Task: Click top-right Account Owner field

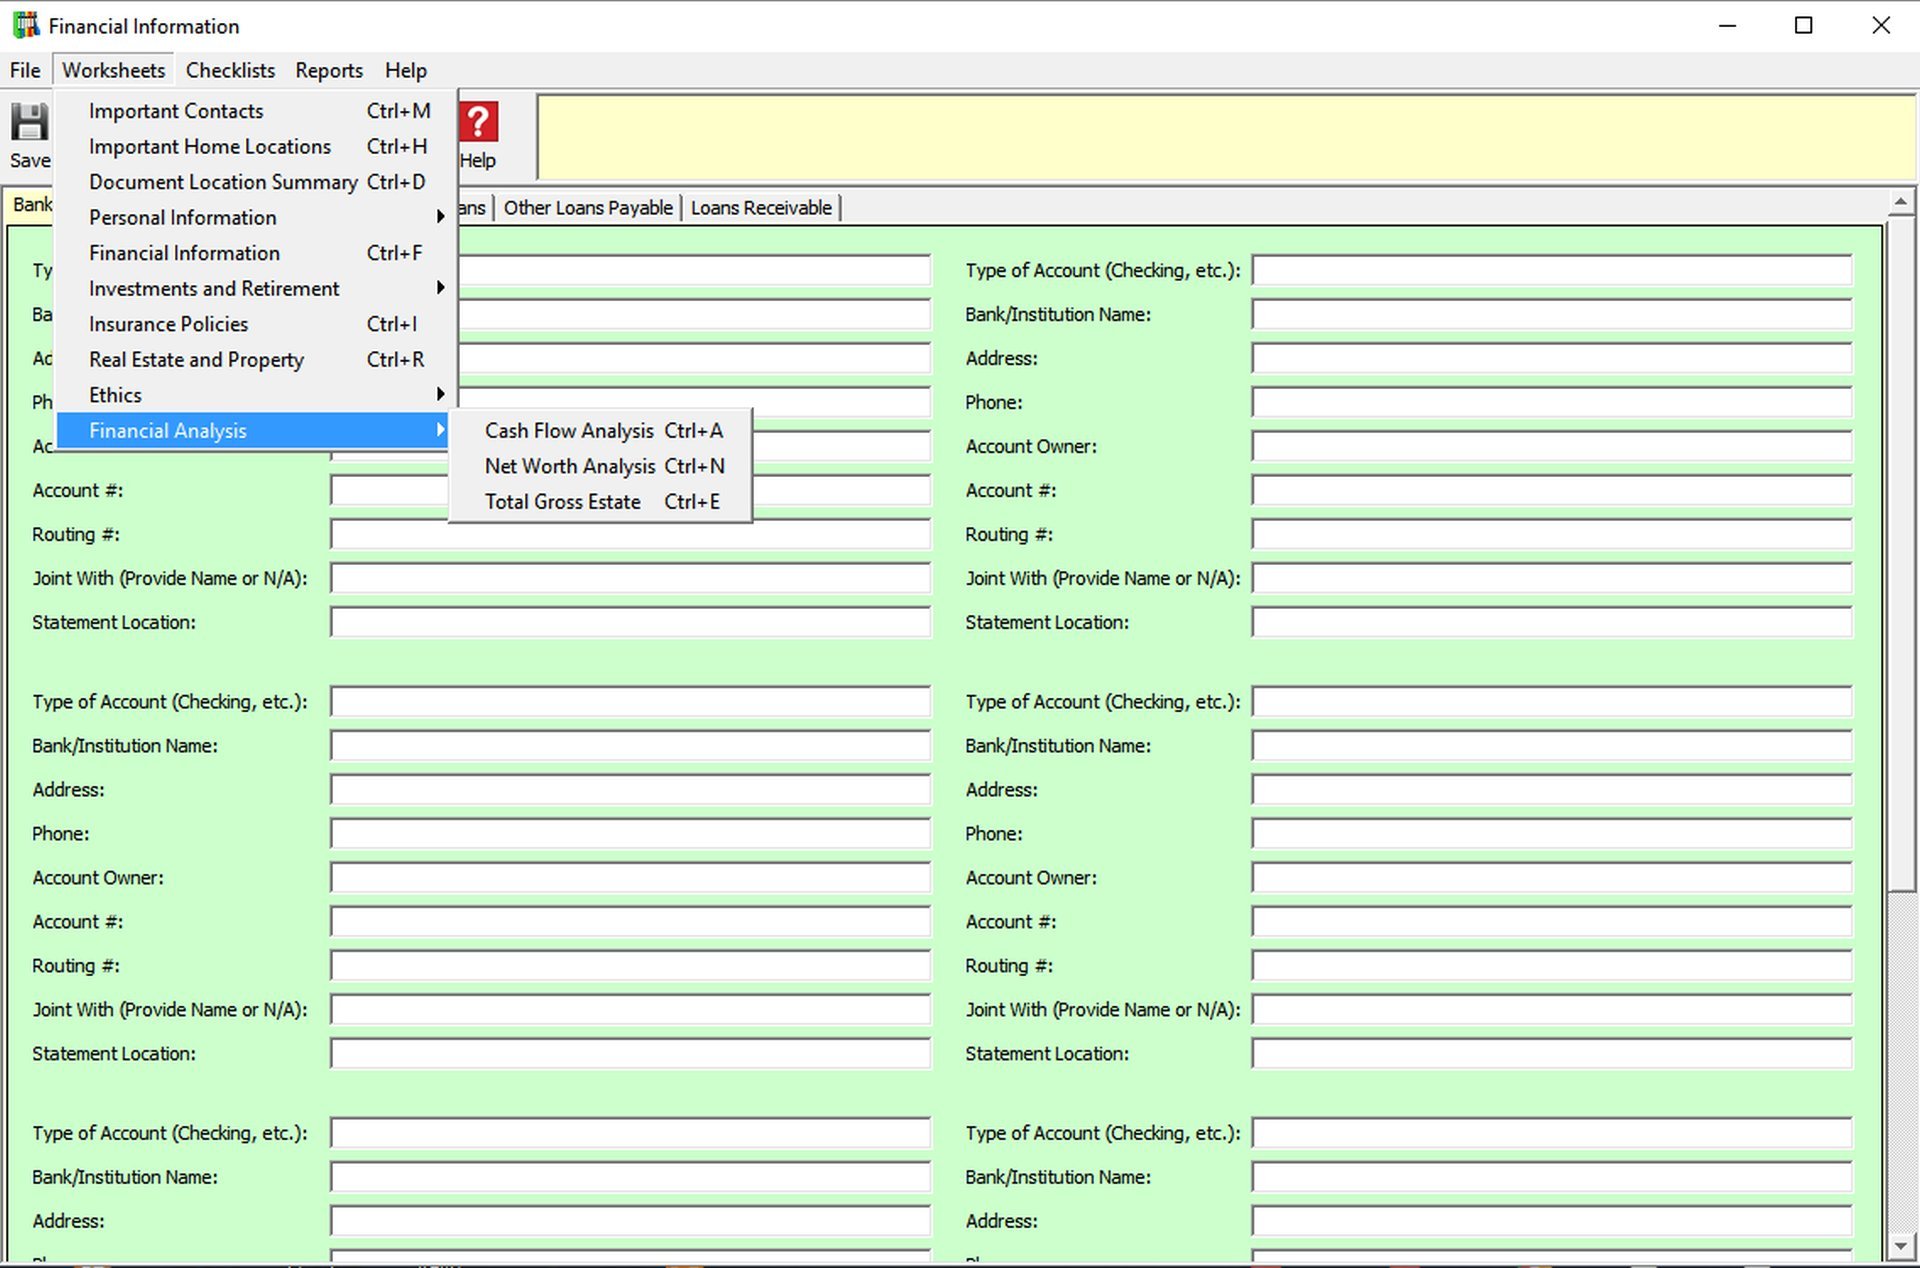Action: [x=1552, y=446]
